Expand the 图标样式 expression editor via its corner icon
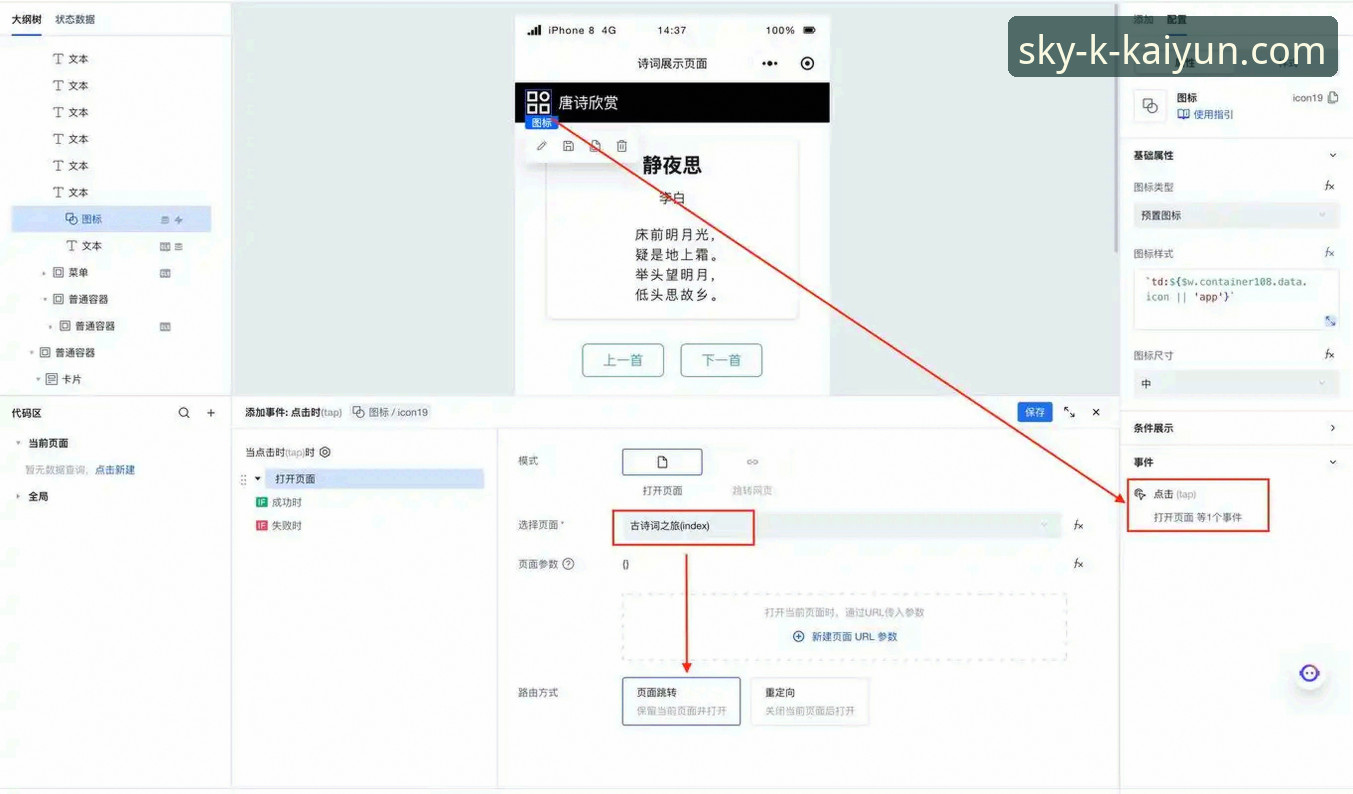Image resolution: width=1353 pixels, height=794 pixels. pos(1330,321)
